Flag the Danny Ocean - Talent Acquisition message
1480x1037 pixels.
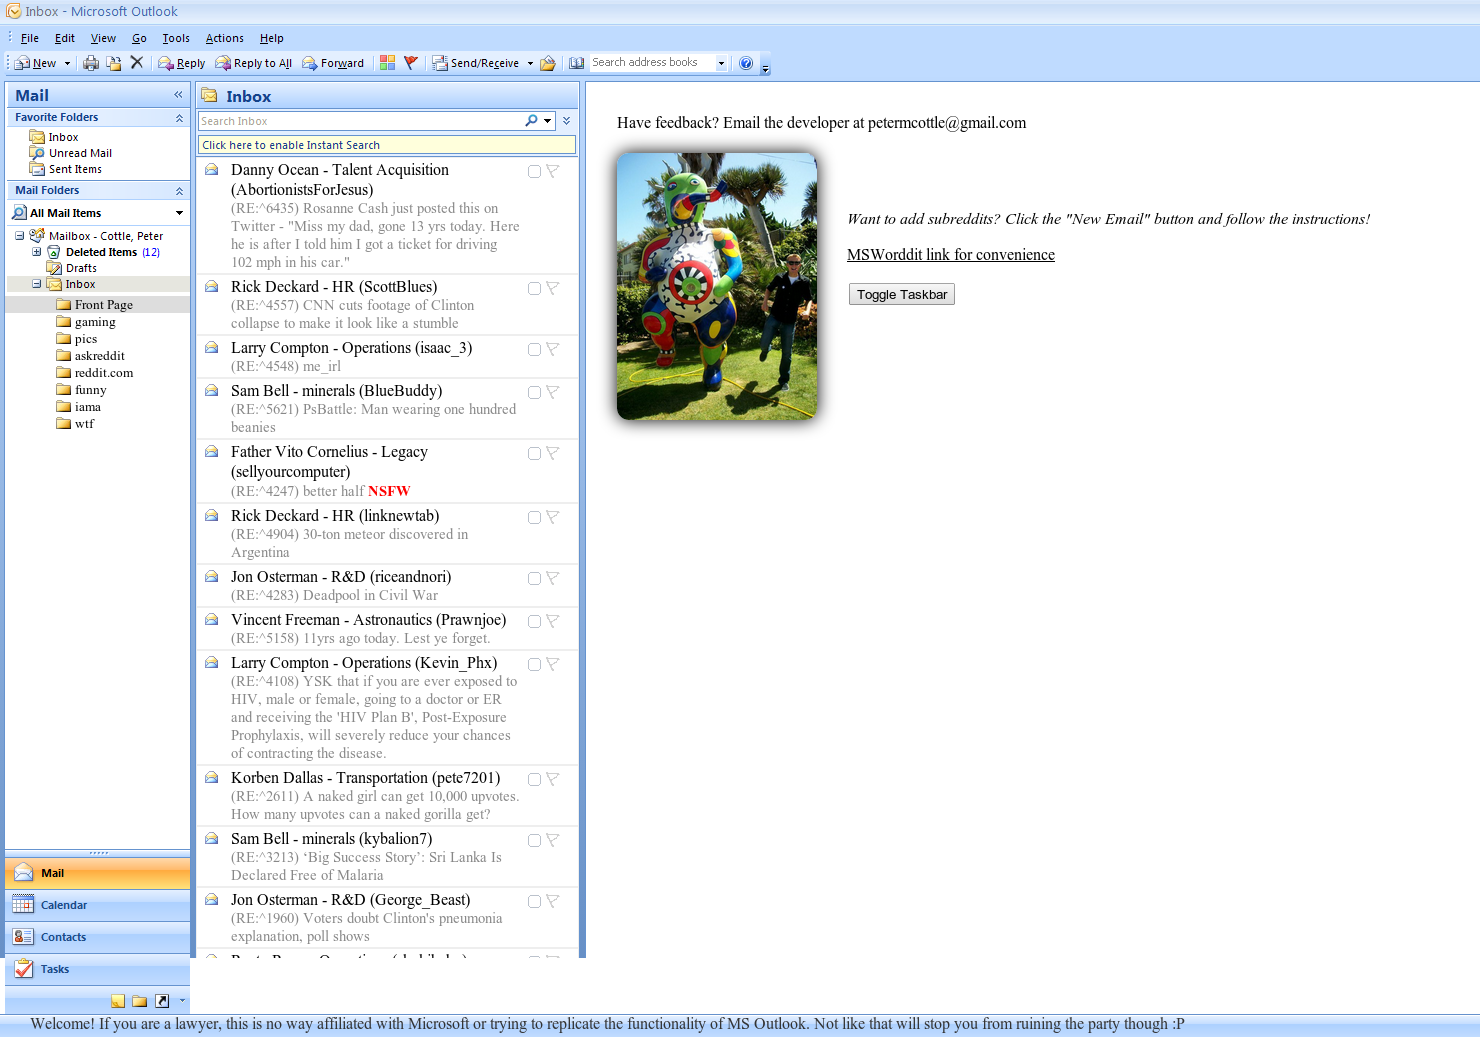coord(552,171)
